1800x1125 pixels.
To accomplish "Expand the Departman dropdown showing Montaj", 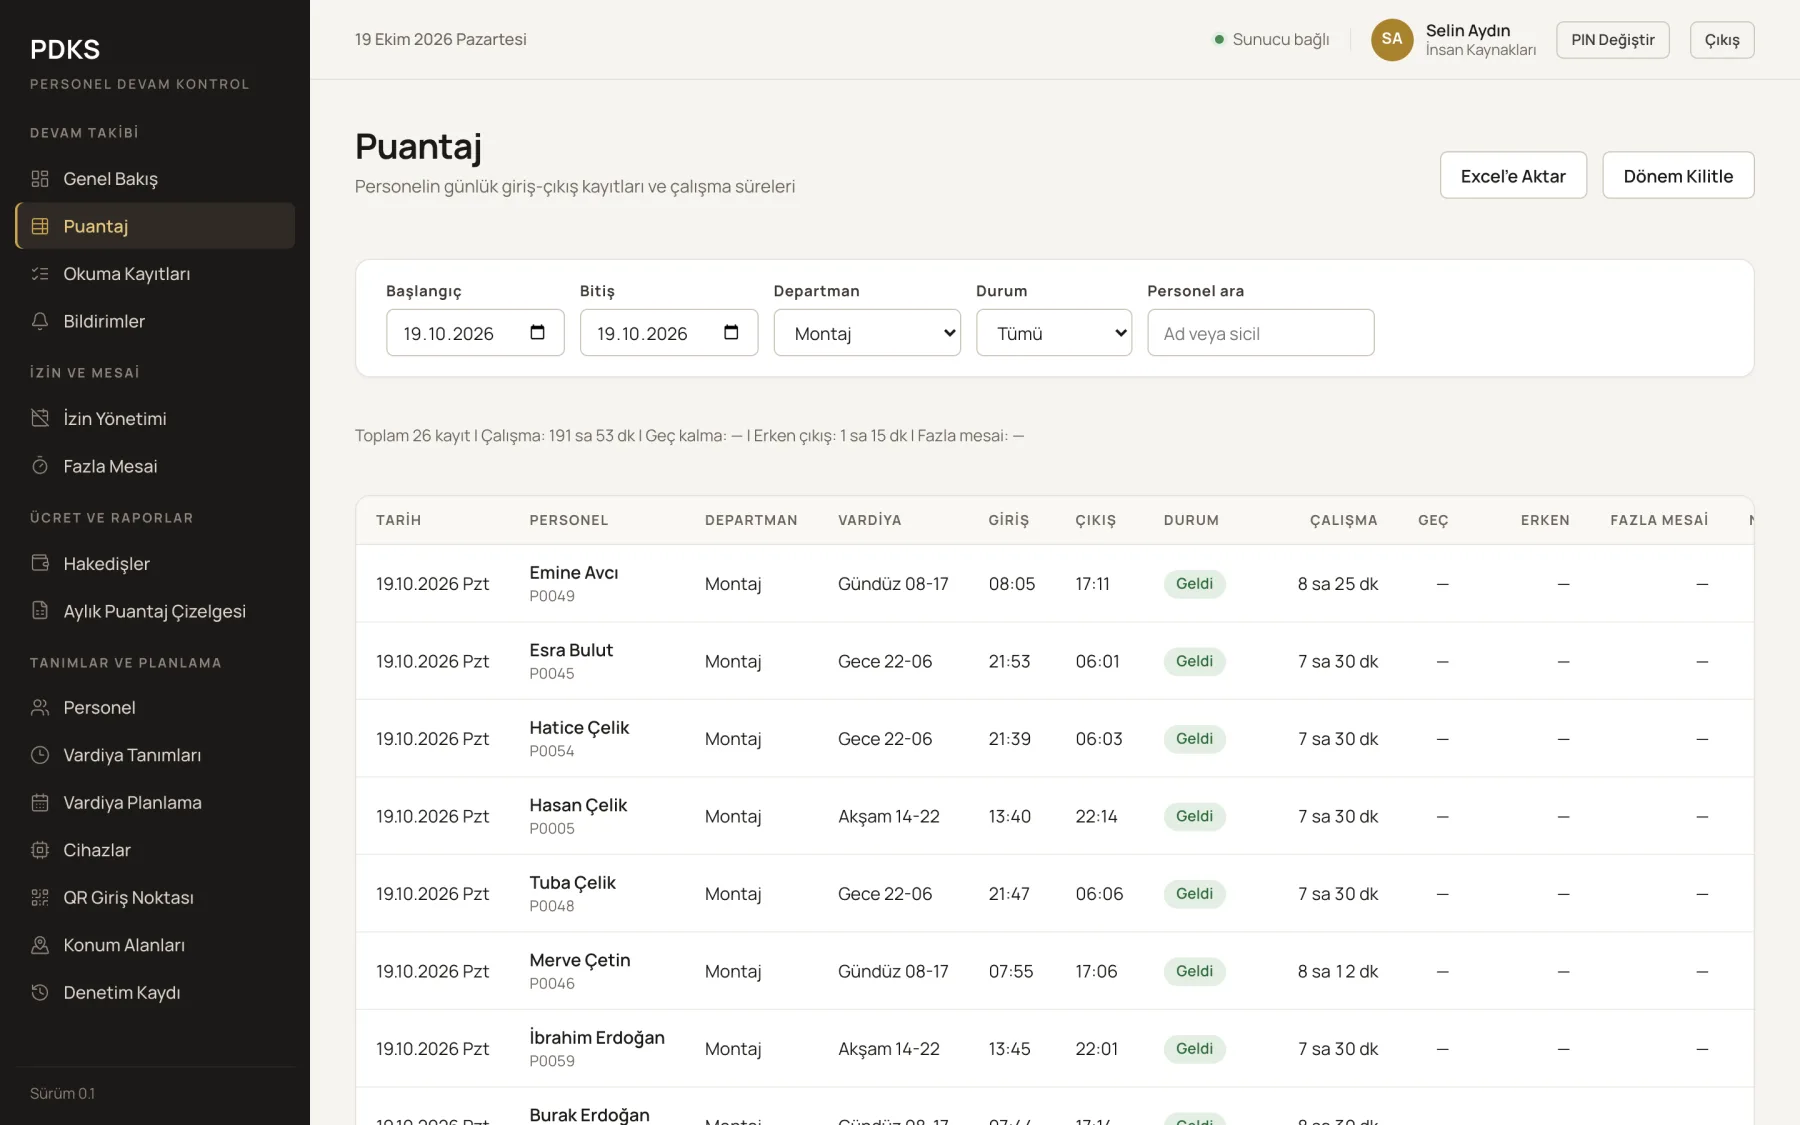I will coord(867,333).
